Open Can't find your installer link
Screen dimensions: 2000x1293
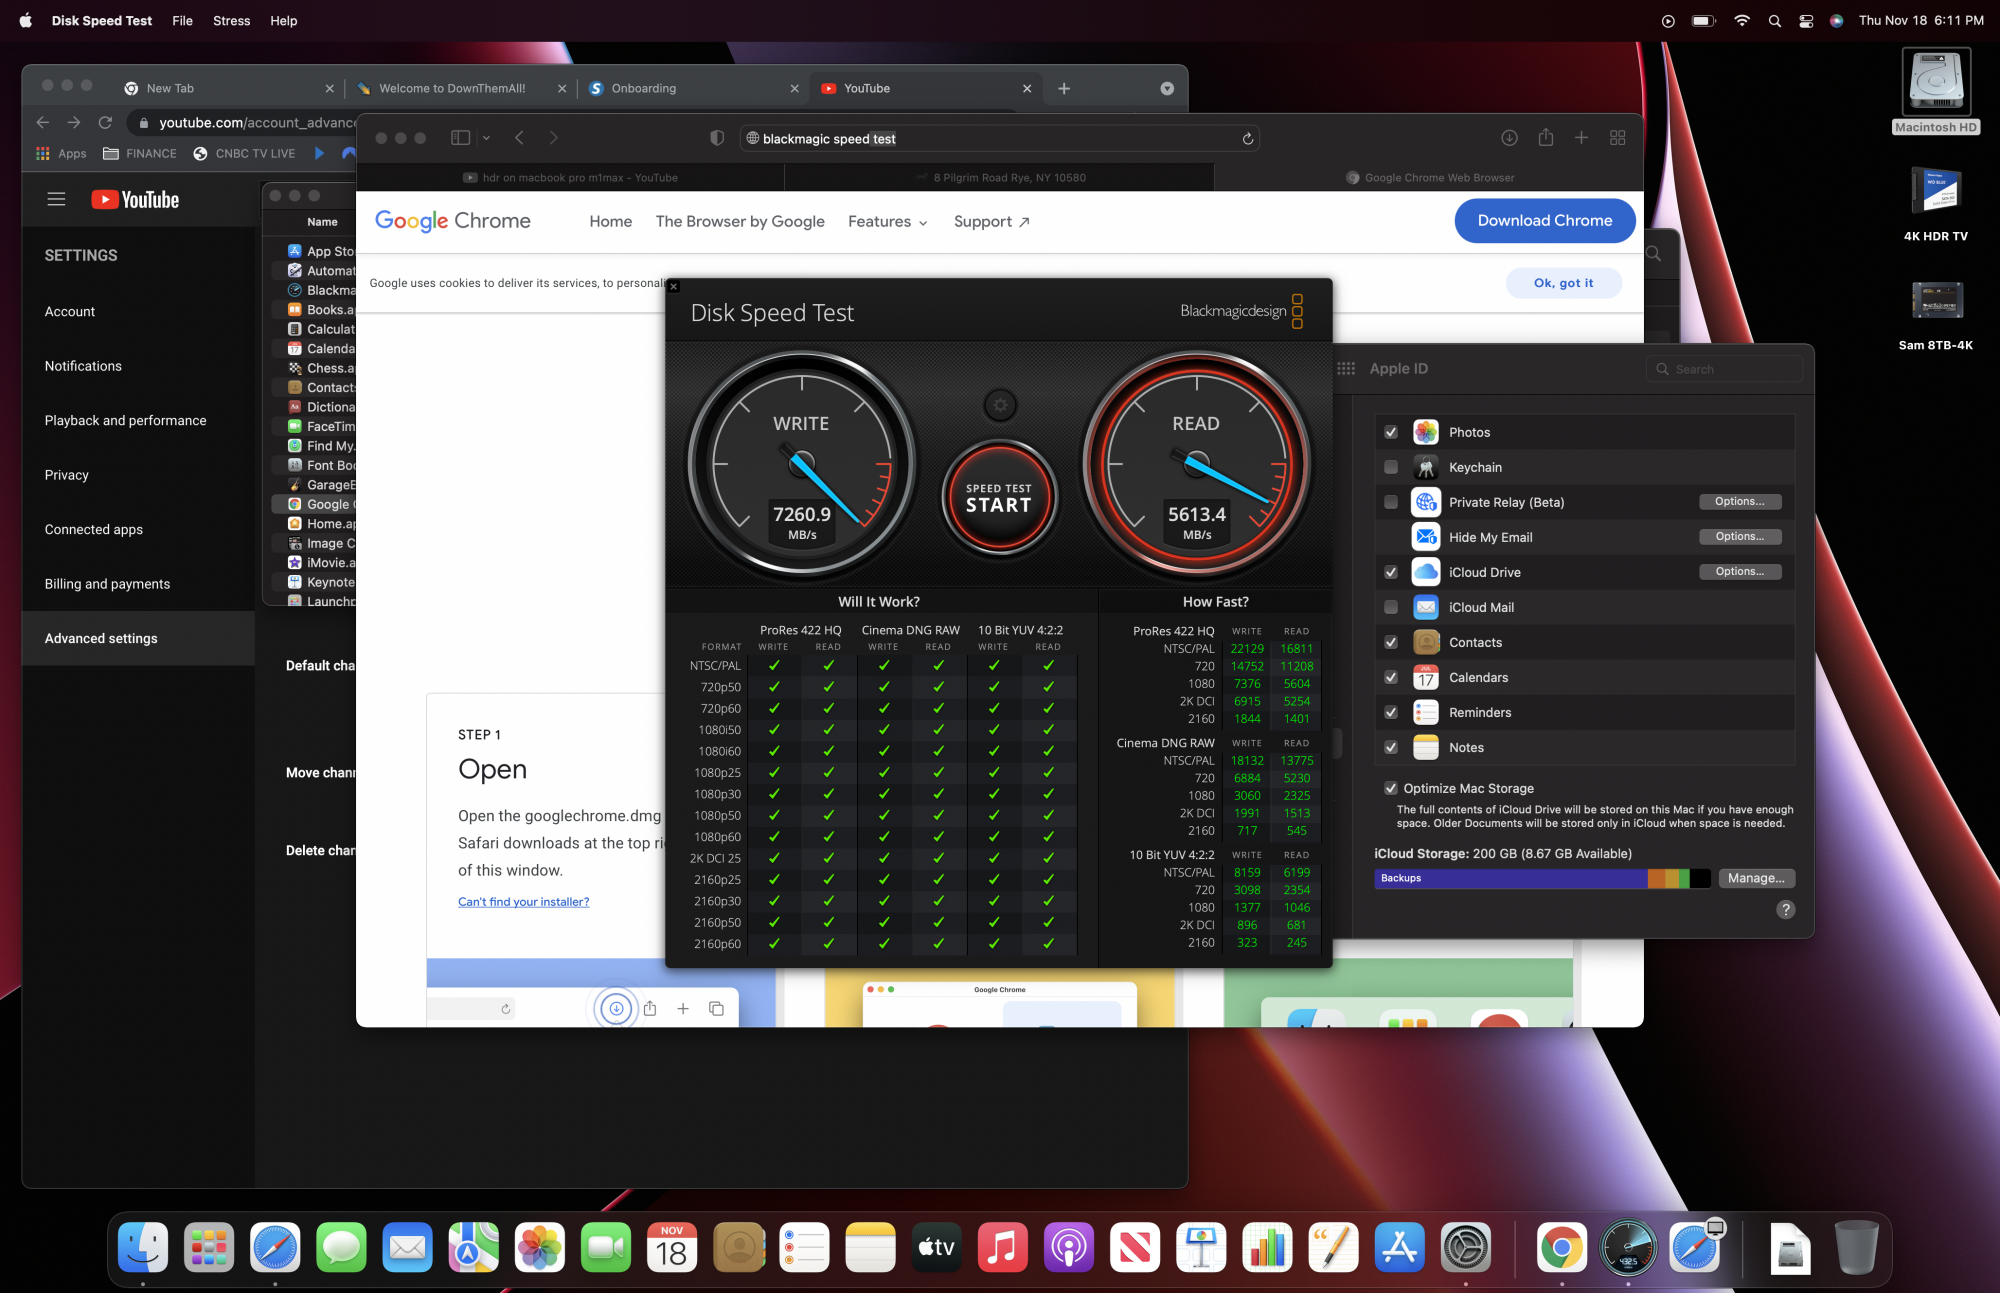(x=523, y=901)
